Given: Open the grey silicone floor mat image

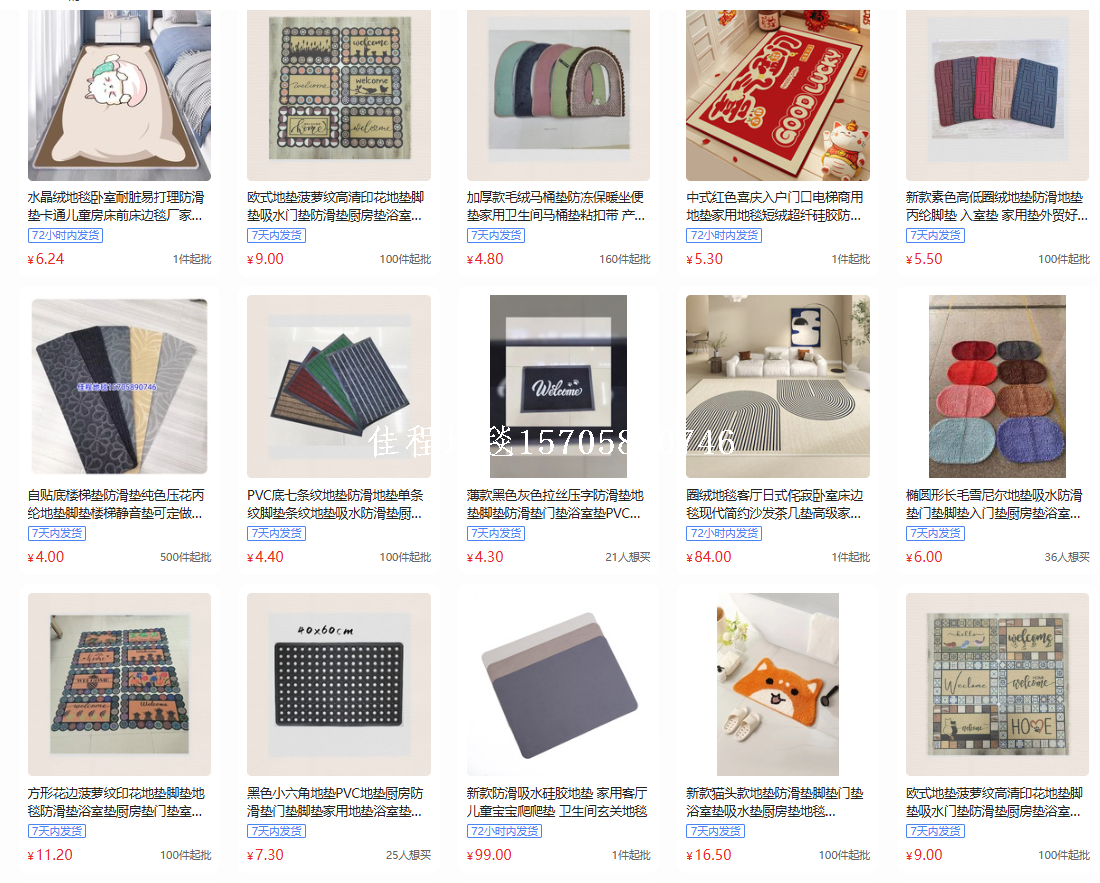Looking at the screenshot, I should click(x=558, y=685).
